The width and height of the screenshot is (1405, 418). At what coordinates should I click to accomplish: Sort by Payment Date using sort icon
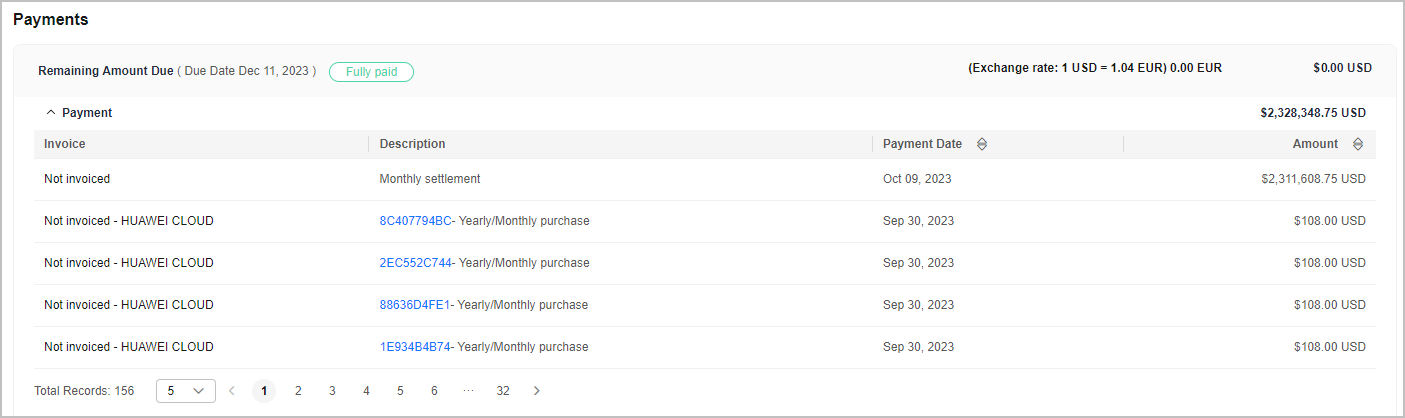982,144
